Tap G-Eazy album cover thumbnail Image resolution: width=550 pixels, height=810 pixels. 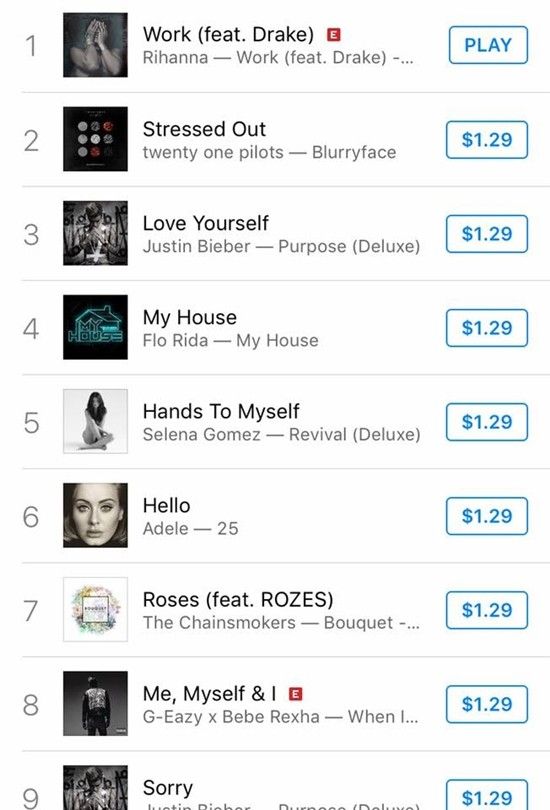(x=95, y=703)
